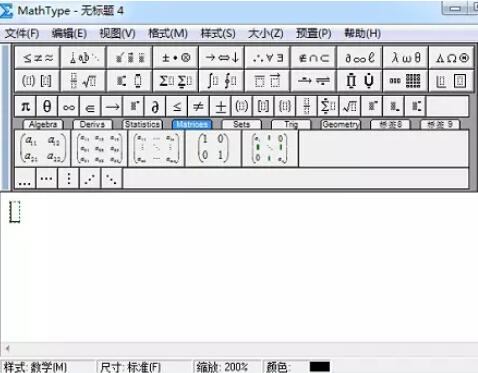The height and width of the screenshot is (373, 478).
Task: Open the operator symbols palette (± • ⊗)
Action: 175,58
